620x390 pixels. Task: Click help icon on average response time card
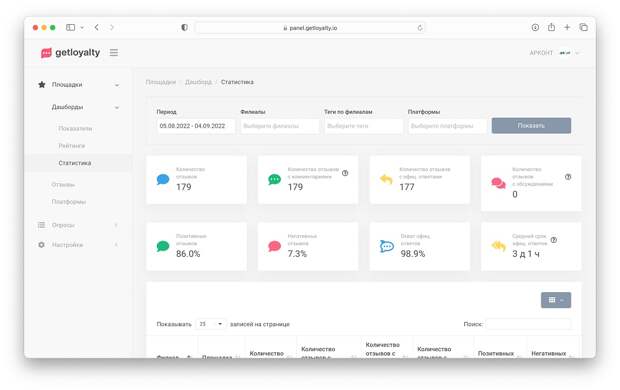554,240
